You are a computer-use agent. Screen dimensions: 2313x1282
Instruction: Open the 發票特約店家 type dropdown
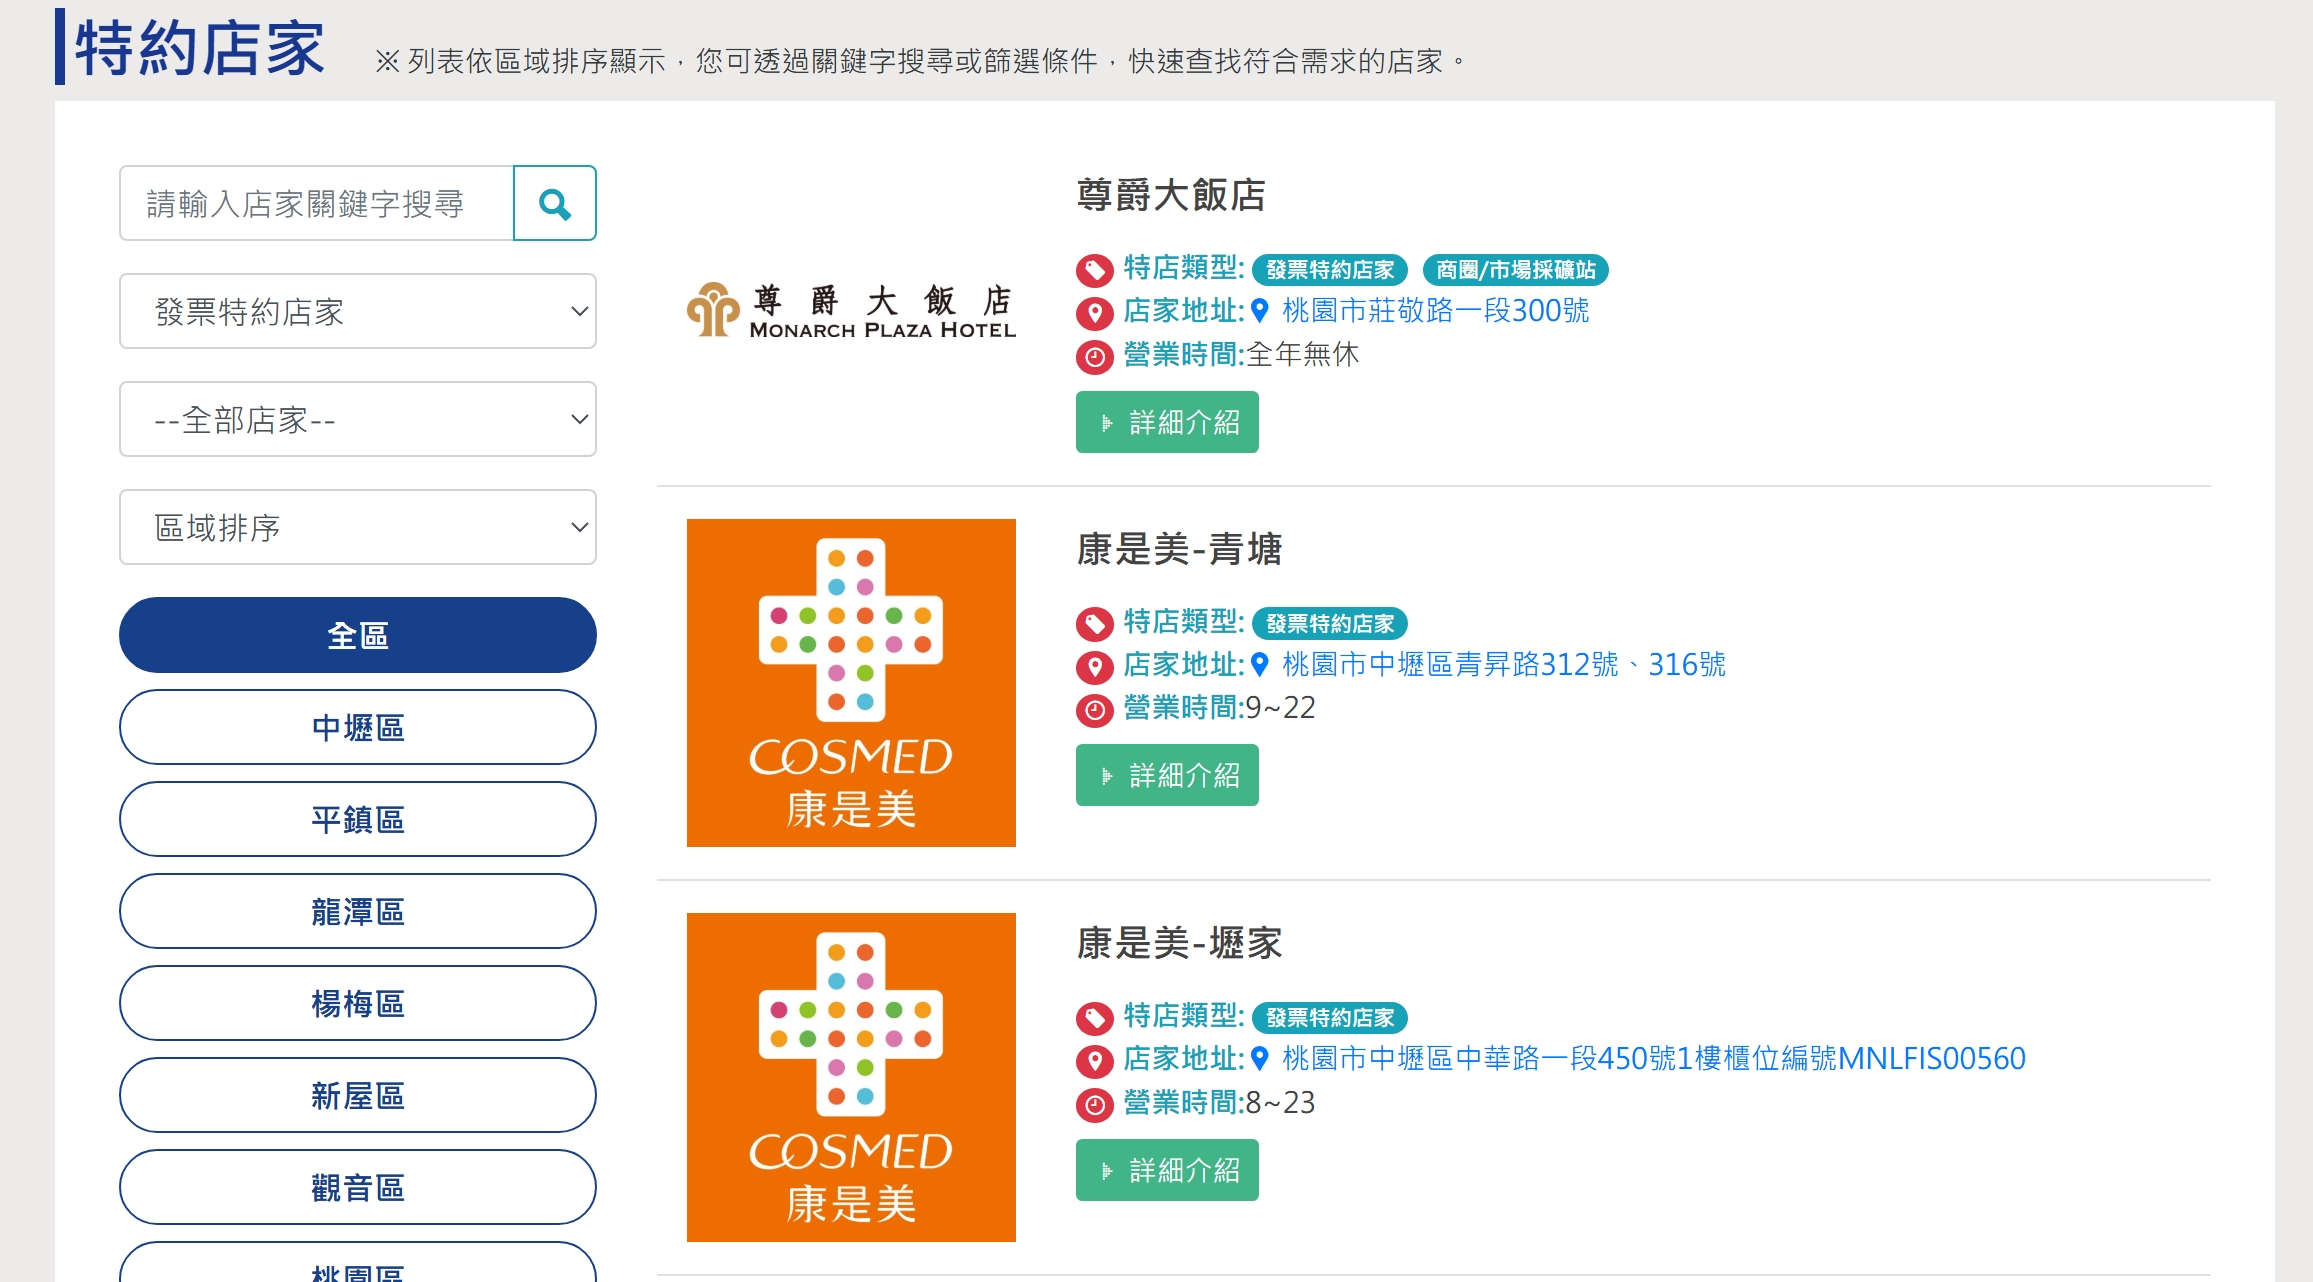[x=358, y=311]
